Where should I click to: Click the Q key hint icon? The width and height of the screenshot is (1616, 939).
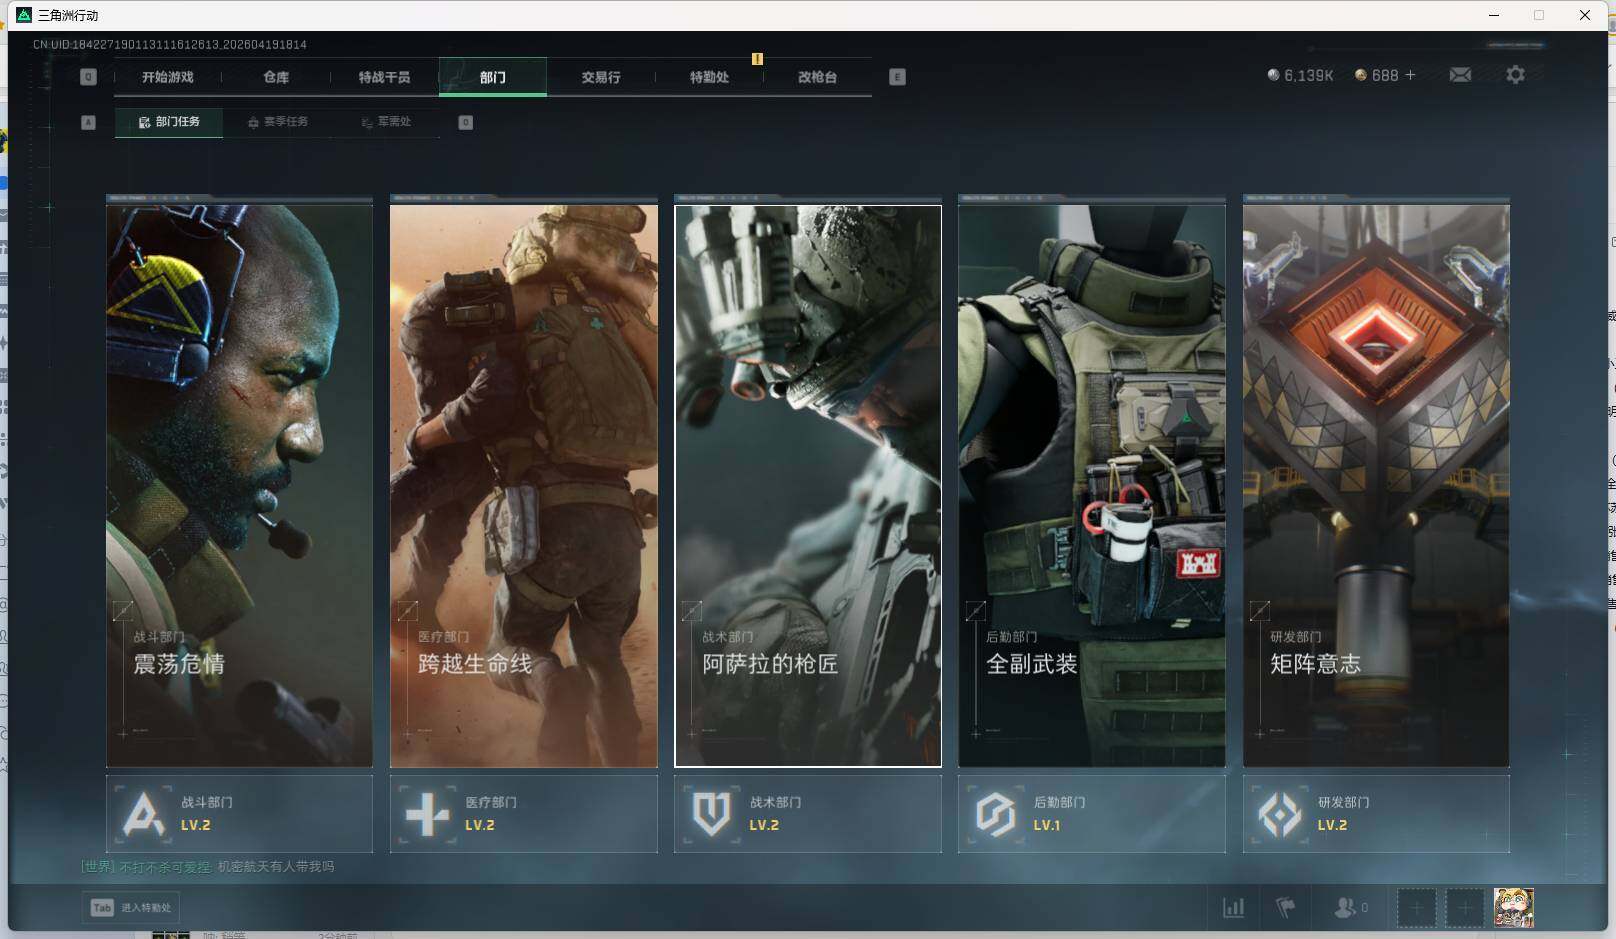88,77
